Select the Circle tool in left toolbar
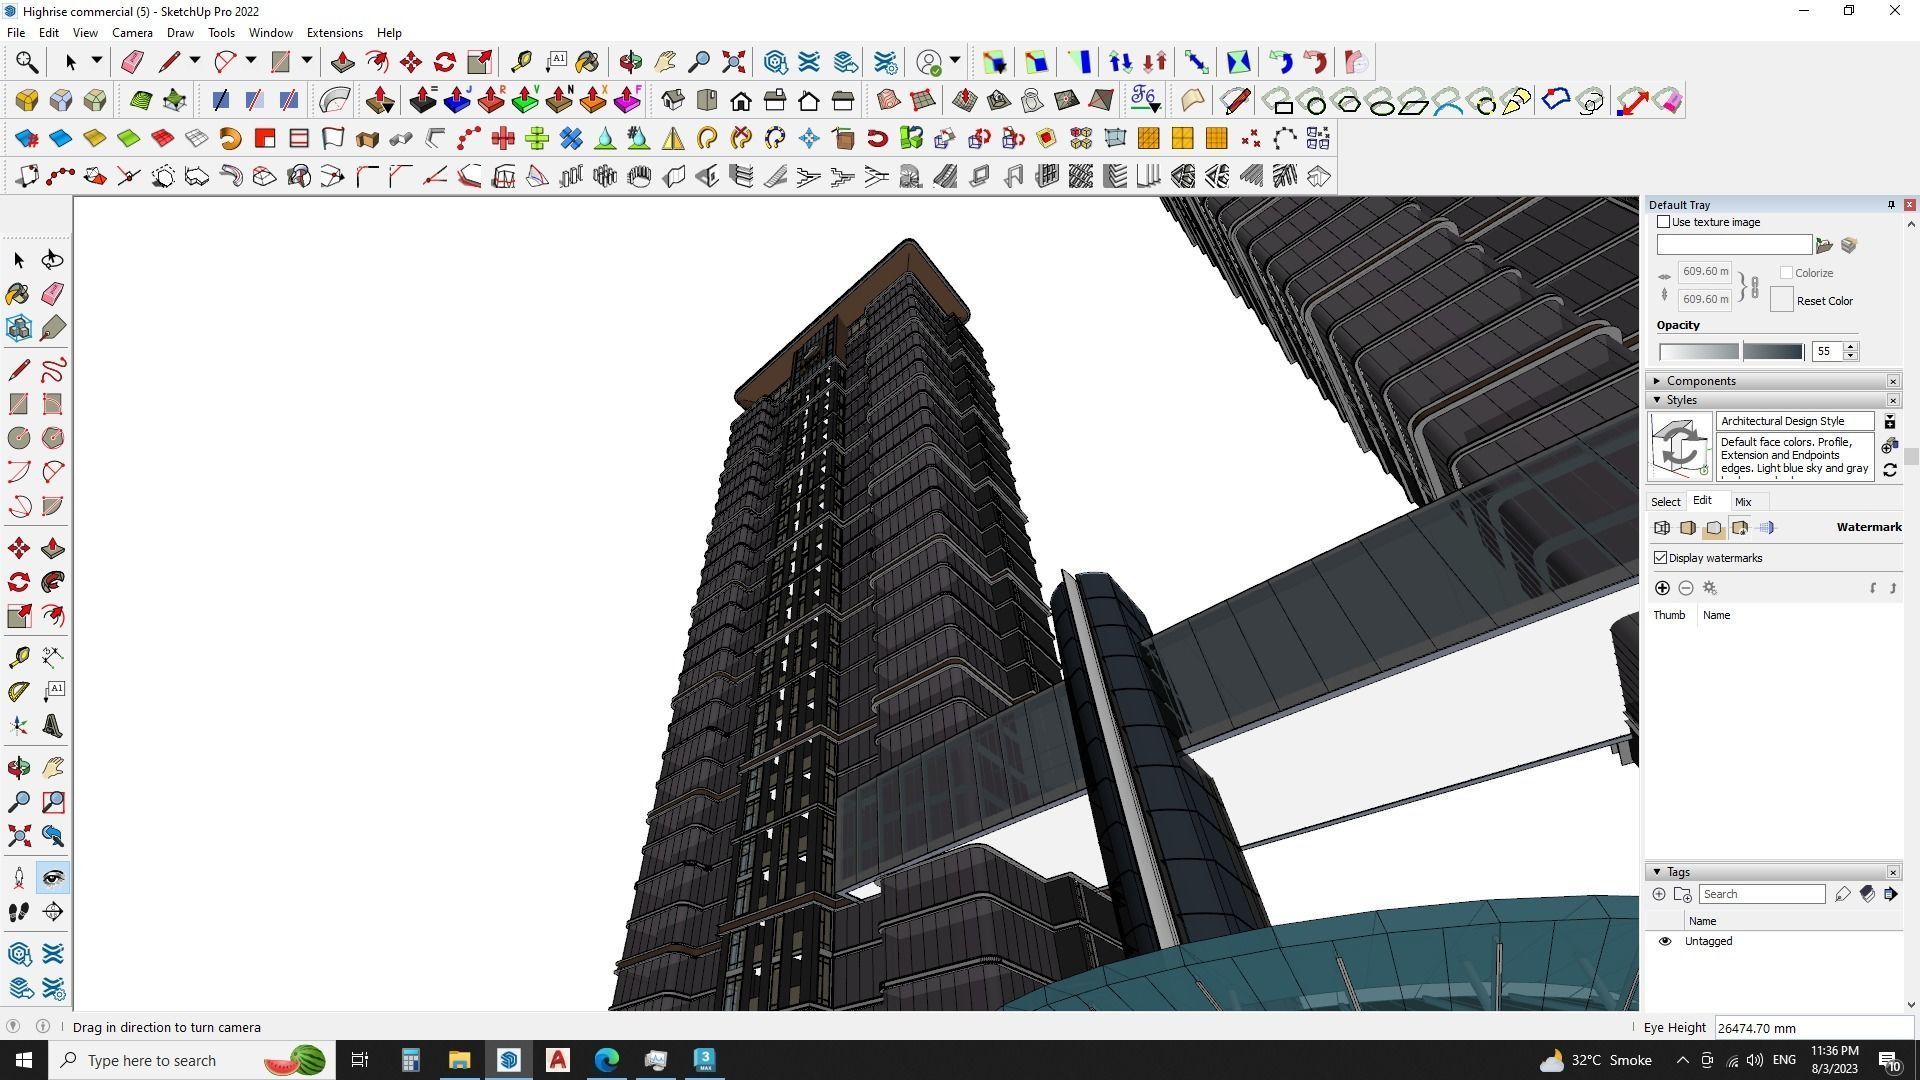 18,438
